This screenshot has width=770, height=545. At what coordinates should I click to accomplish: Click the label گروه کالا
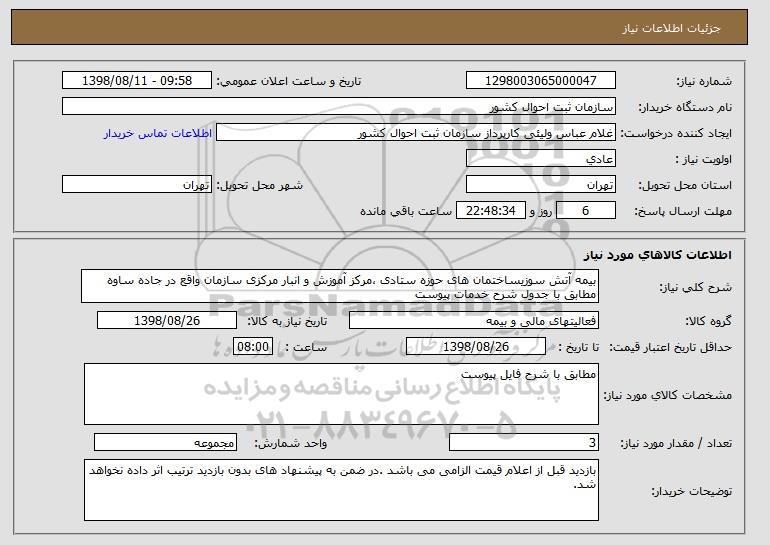pyautogui.click(x=709, y=322)
